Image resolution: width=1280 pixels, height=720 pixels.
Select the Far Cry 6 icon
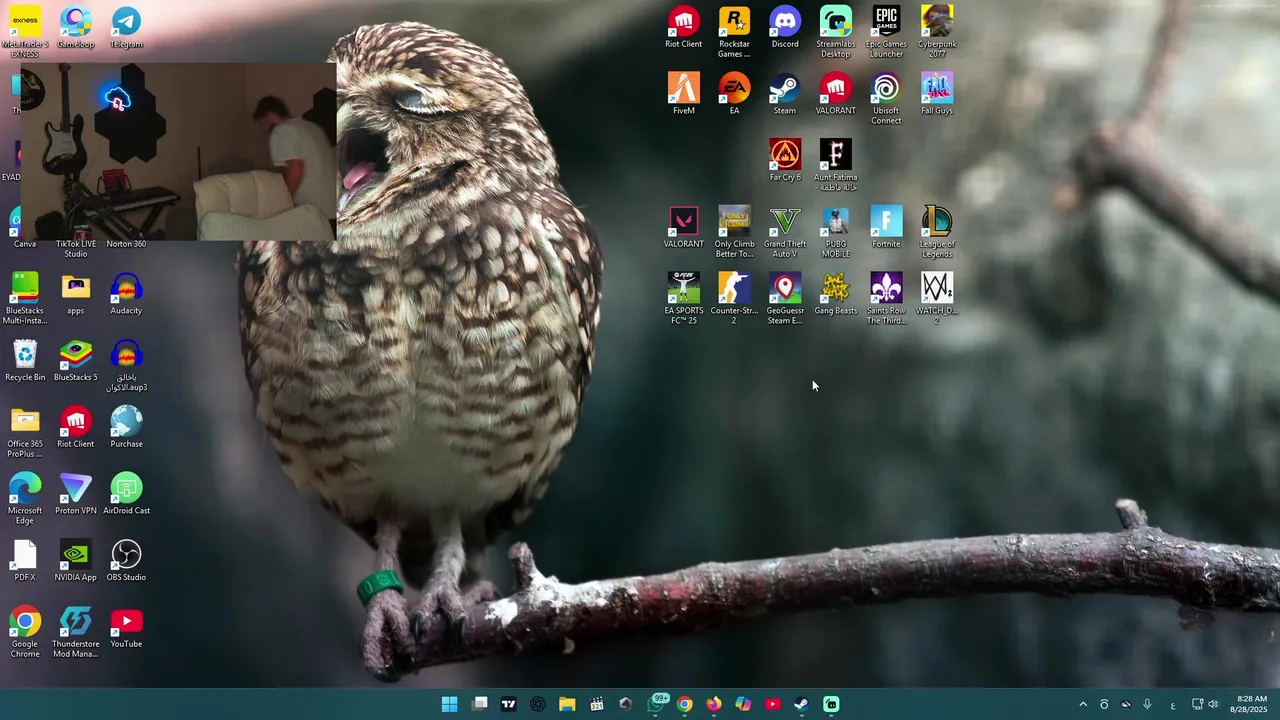[785, 160]
